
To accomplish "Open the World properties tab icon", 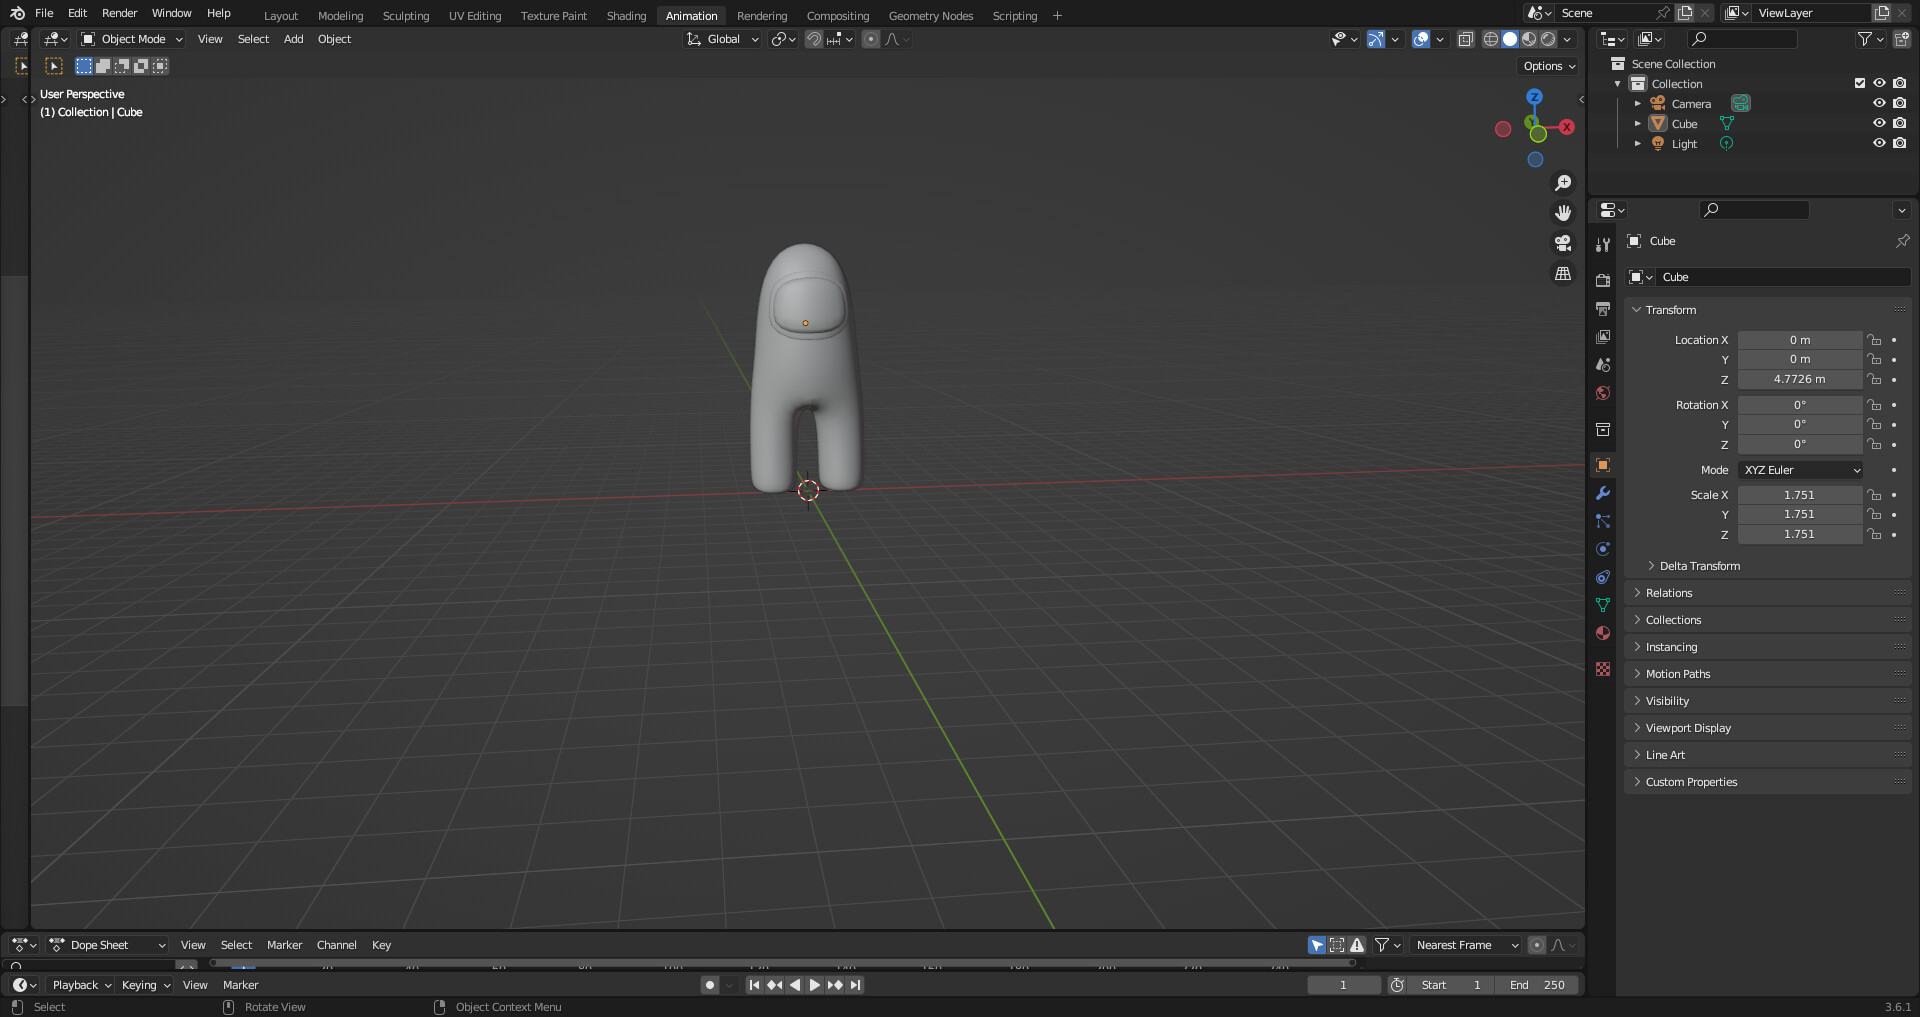I will 1603,393.
